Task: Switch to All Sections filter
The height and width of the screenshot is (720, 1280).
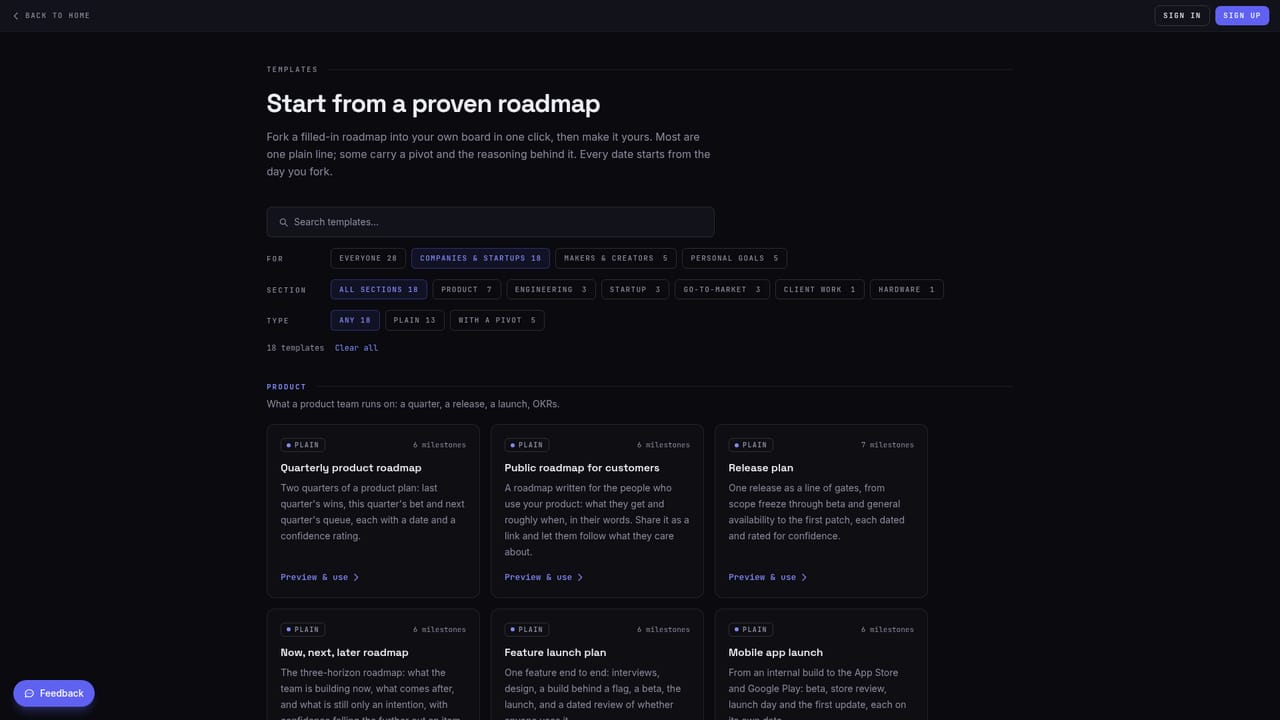Action: (x=379, y=289)
